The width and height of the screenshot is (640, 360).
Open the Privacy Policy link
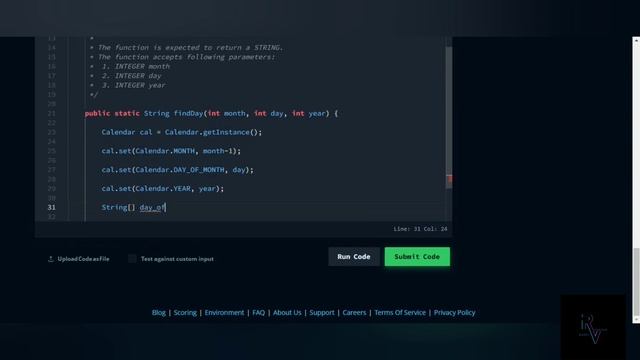pyautogui.click(x=454, y=313)
